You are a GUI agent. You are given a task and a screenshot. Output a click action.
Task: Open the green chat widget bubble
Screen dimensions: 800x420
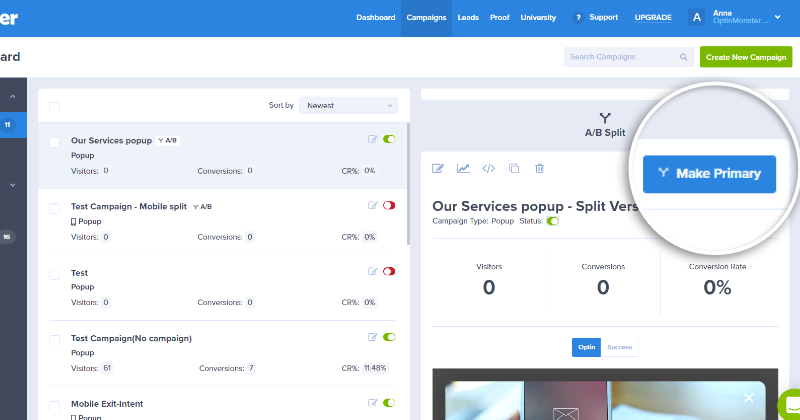pos(791,404)
